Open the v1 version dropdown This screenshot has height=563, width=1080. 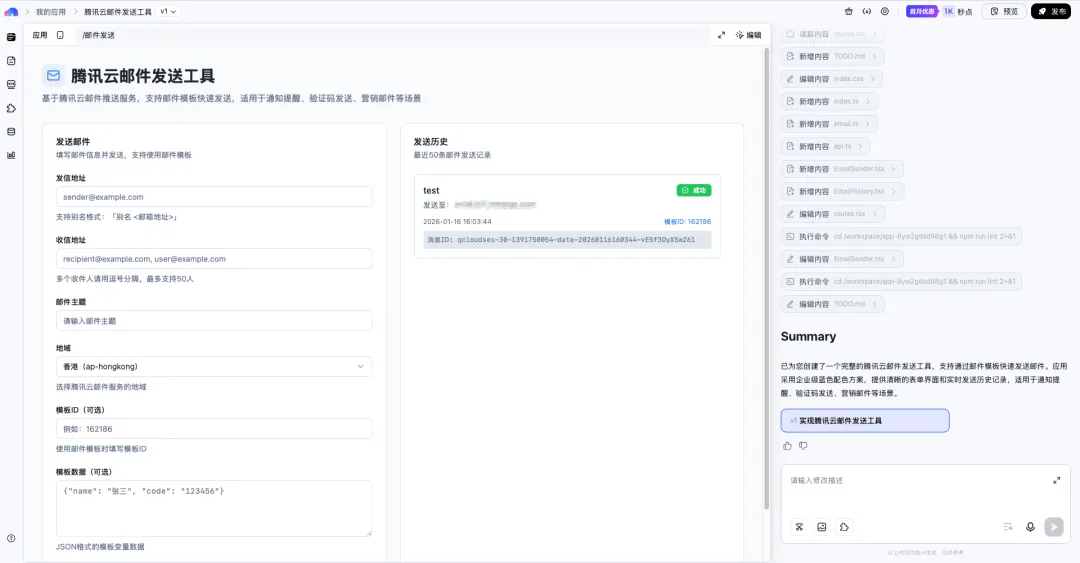pos(168,12)
